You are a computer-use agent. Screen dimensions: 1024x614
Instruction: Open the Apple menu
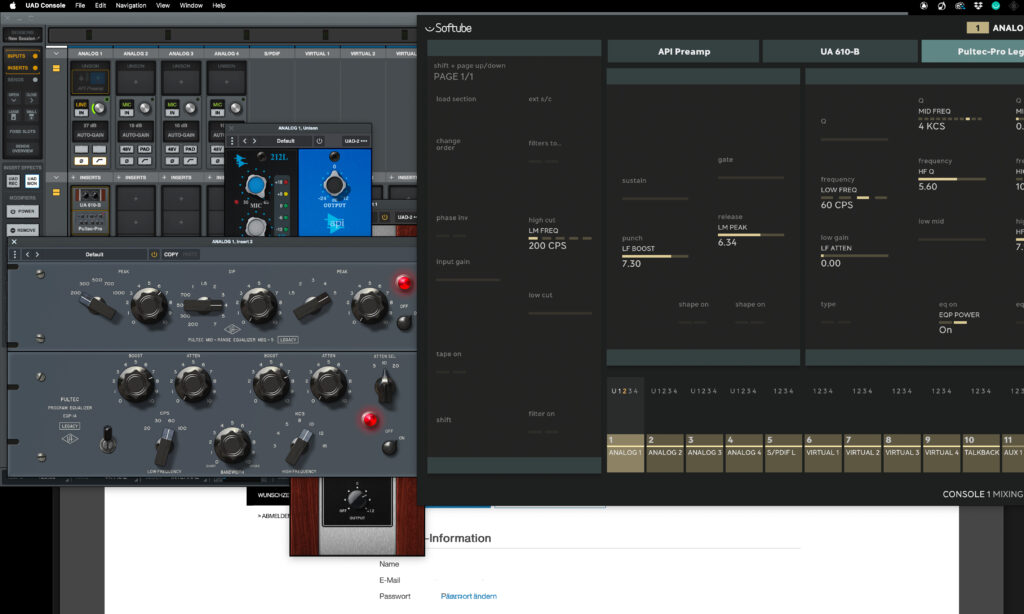(12, 5)
